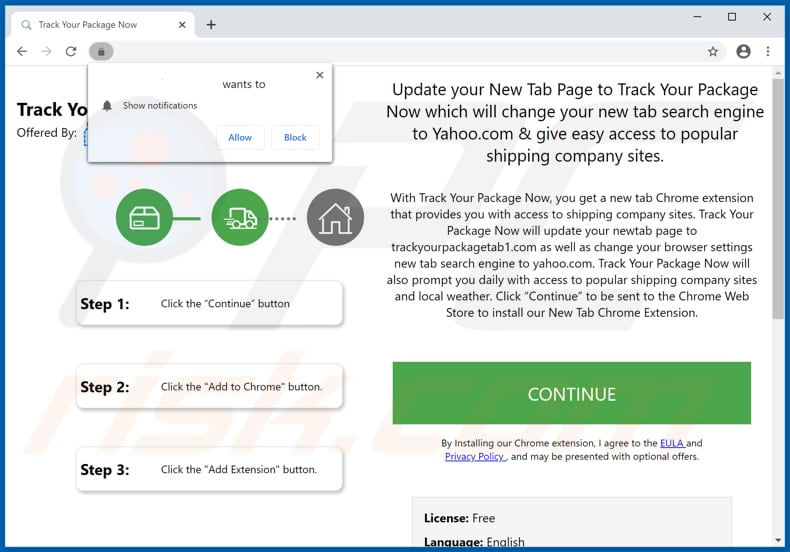
Task: Click the green package box icon
Action: tap(144, 217)
